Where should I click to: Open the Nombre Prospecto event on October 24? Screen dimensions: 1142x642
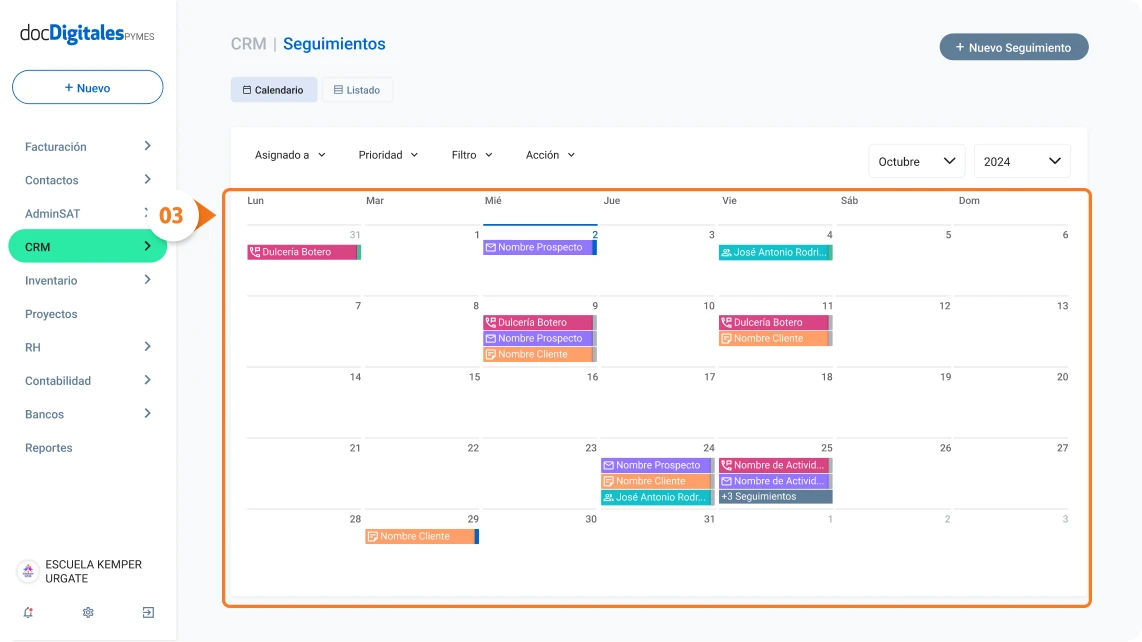point(658,466)
